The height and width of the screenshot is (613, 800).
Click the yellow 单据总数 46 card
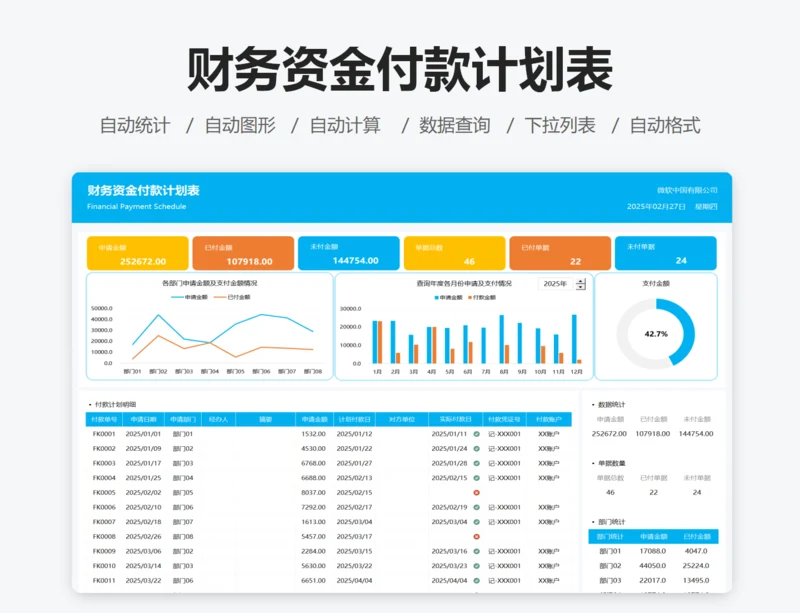point(455,253)
